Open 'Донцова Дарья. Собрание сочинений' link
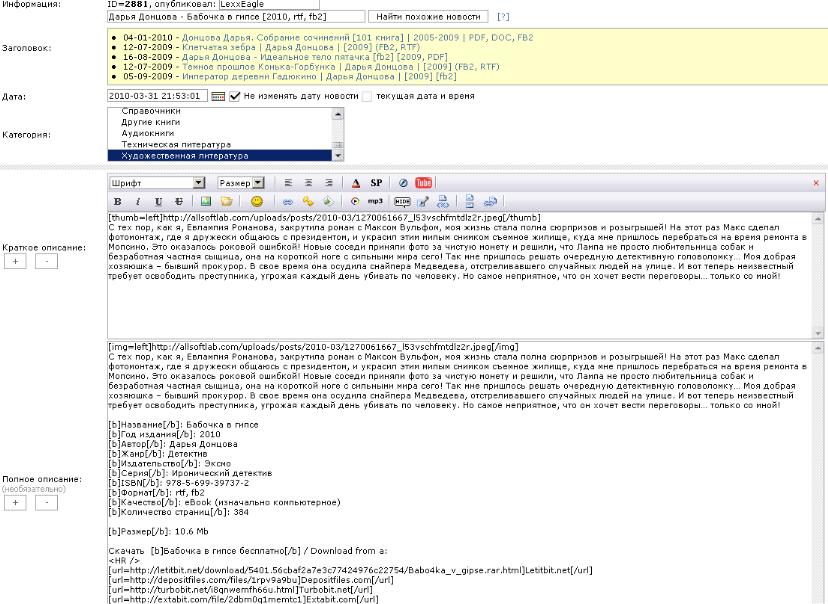The height and width of the screenshot is (604, 828). click(357, 37)
